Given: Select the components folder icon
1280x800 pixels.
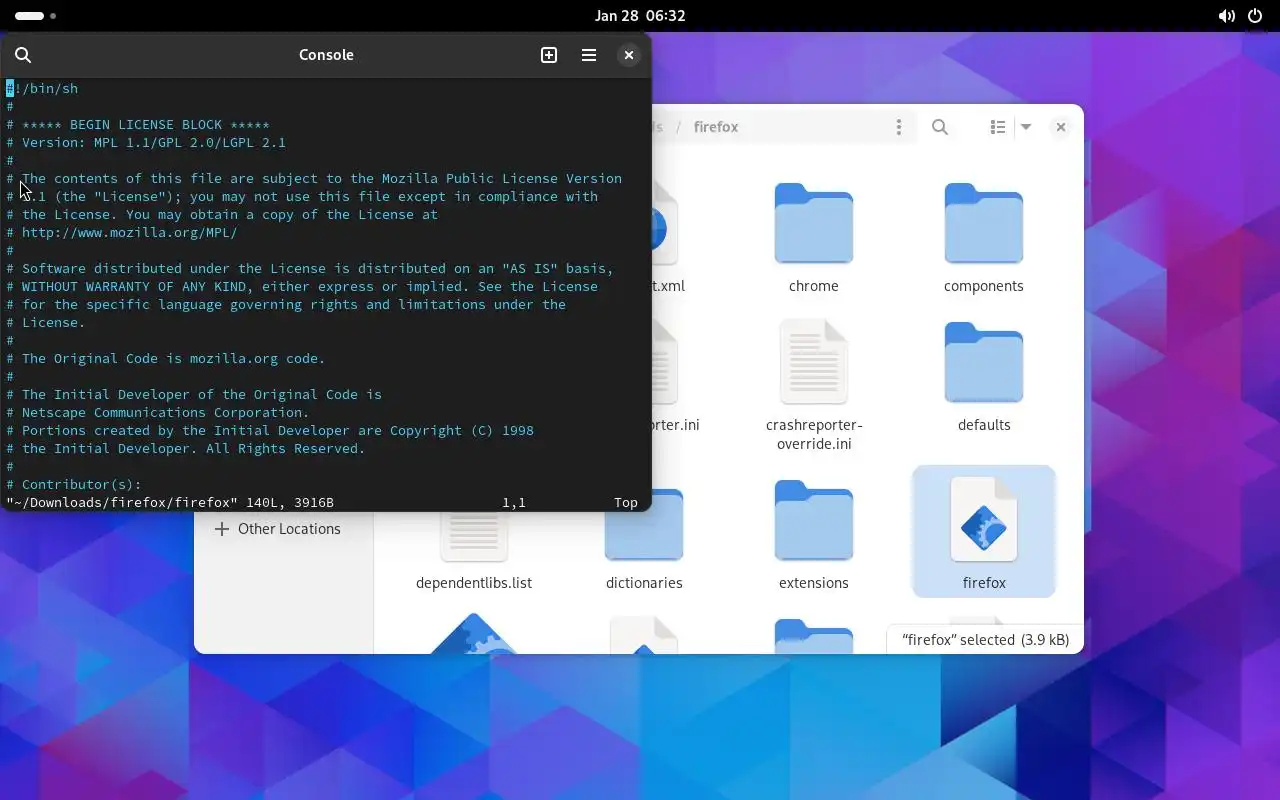Looking at the screenshot, I should [984, 224].
